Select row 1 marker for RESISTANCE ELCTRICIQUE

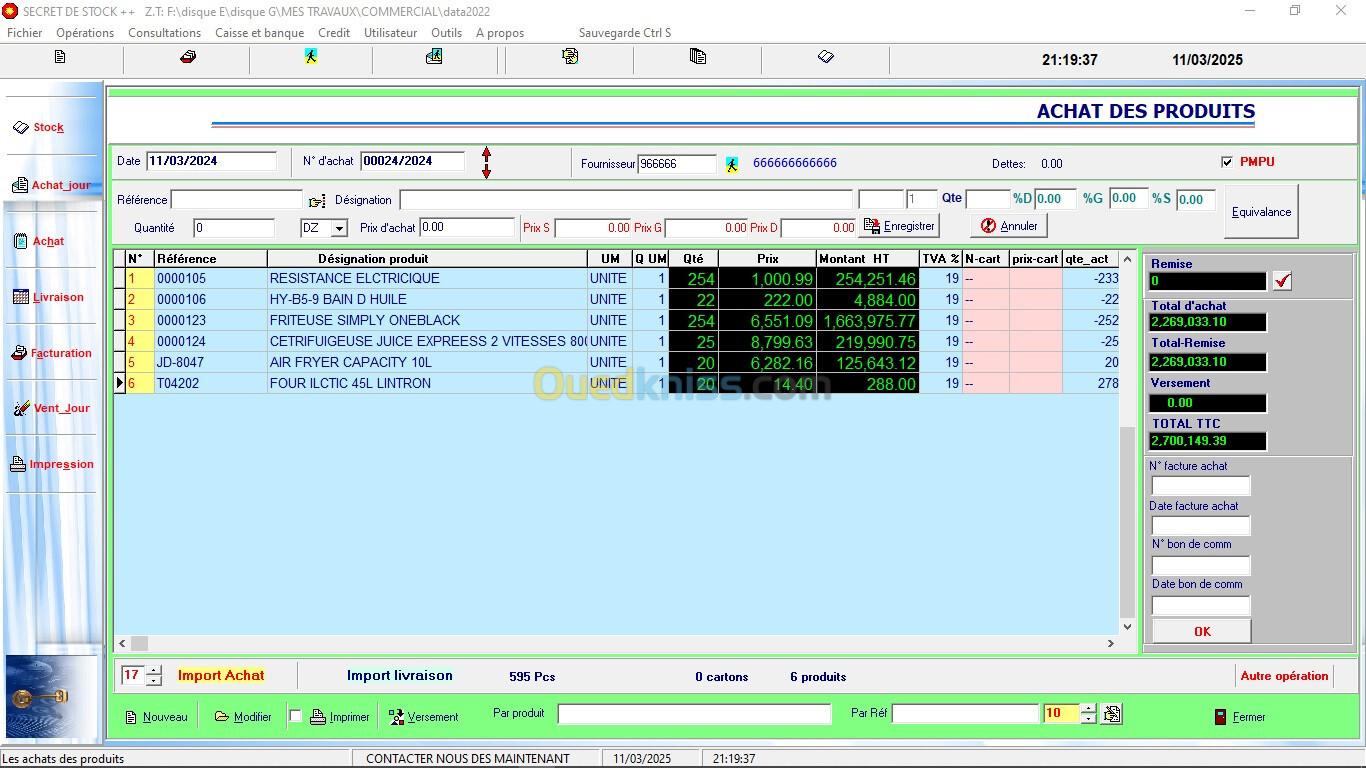120,279
